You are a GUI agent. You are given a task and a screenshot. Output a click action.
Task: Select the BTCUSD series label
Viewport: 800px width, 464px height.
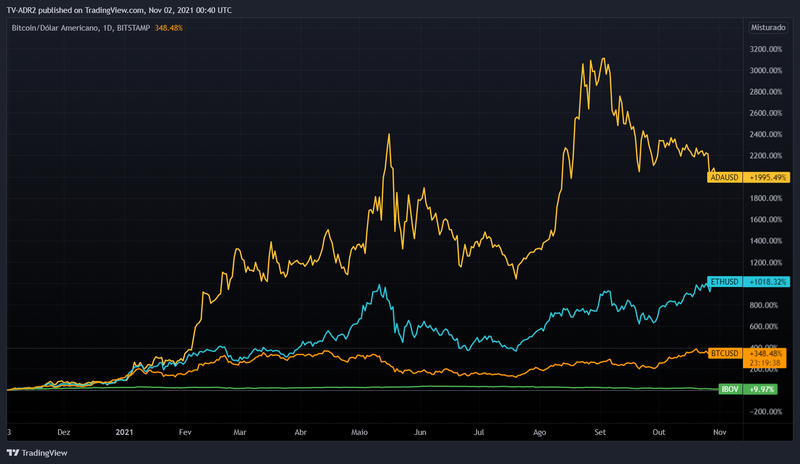[724, 353]
